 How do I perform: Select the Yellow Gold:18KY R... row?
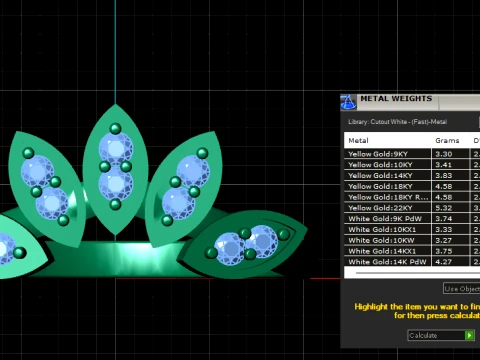pyautogui.click(x=412, y=197)
